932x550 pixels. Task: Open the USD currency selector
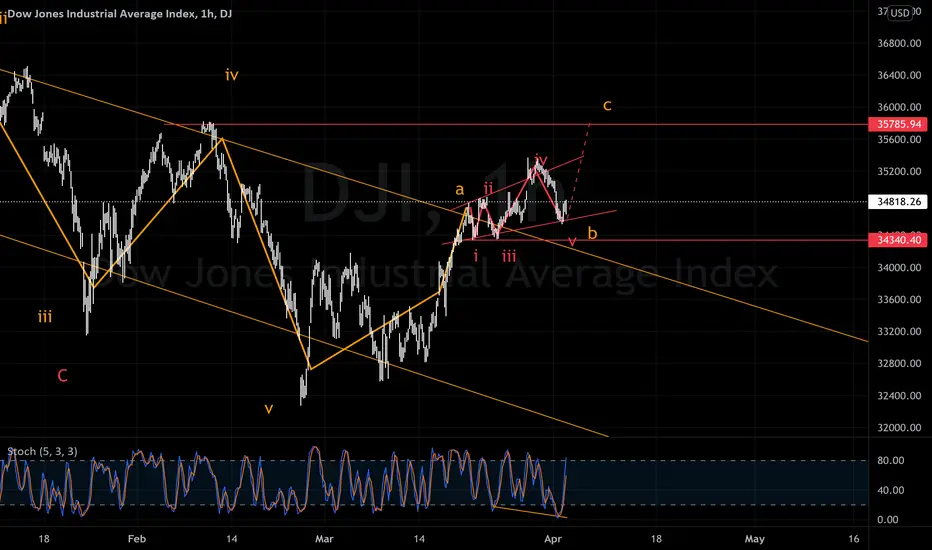(x=900, y=13)
